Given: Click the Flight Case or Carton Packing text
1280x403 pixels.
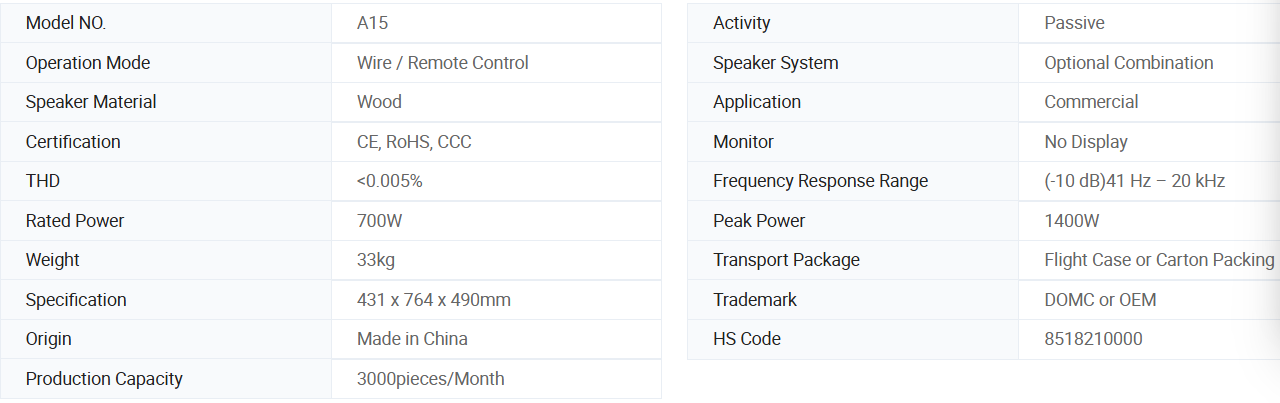Looking at the screenshot, I should (1159, 260).
